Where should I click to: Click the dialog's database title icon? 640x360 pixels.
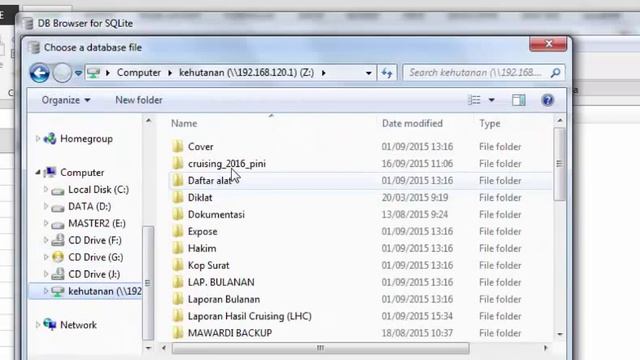click(35, 47)
